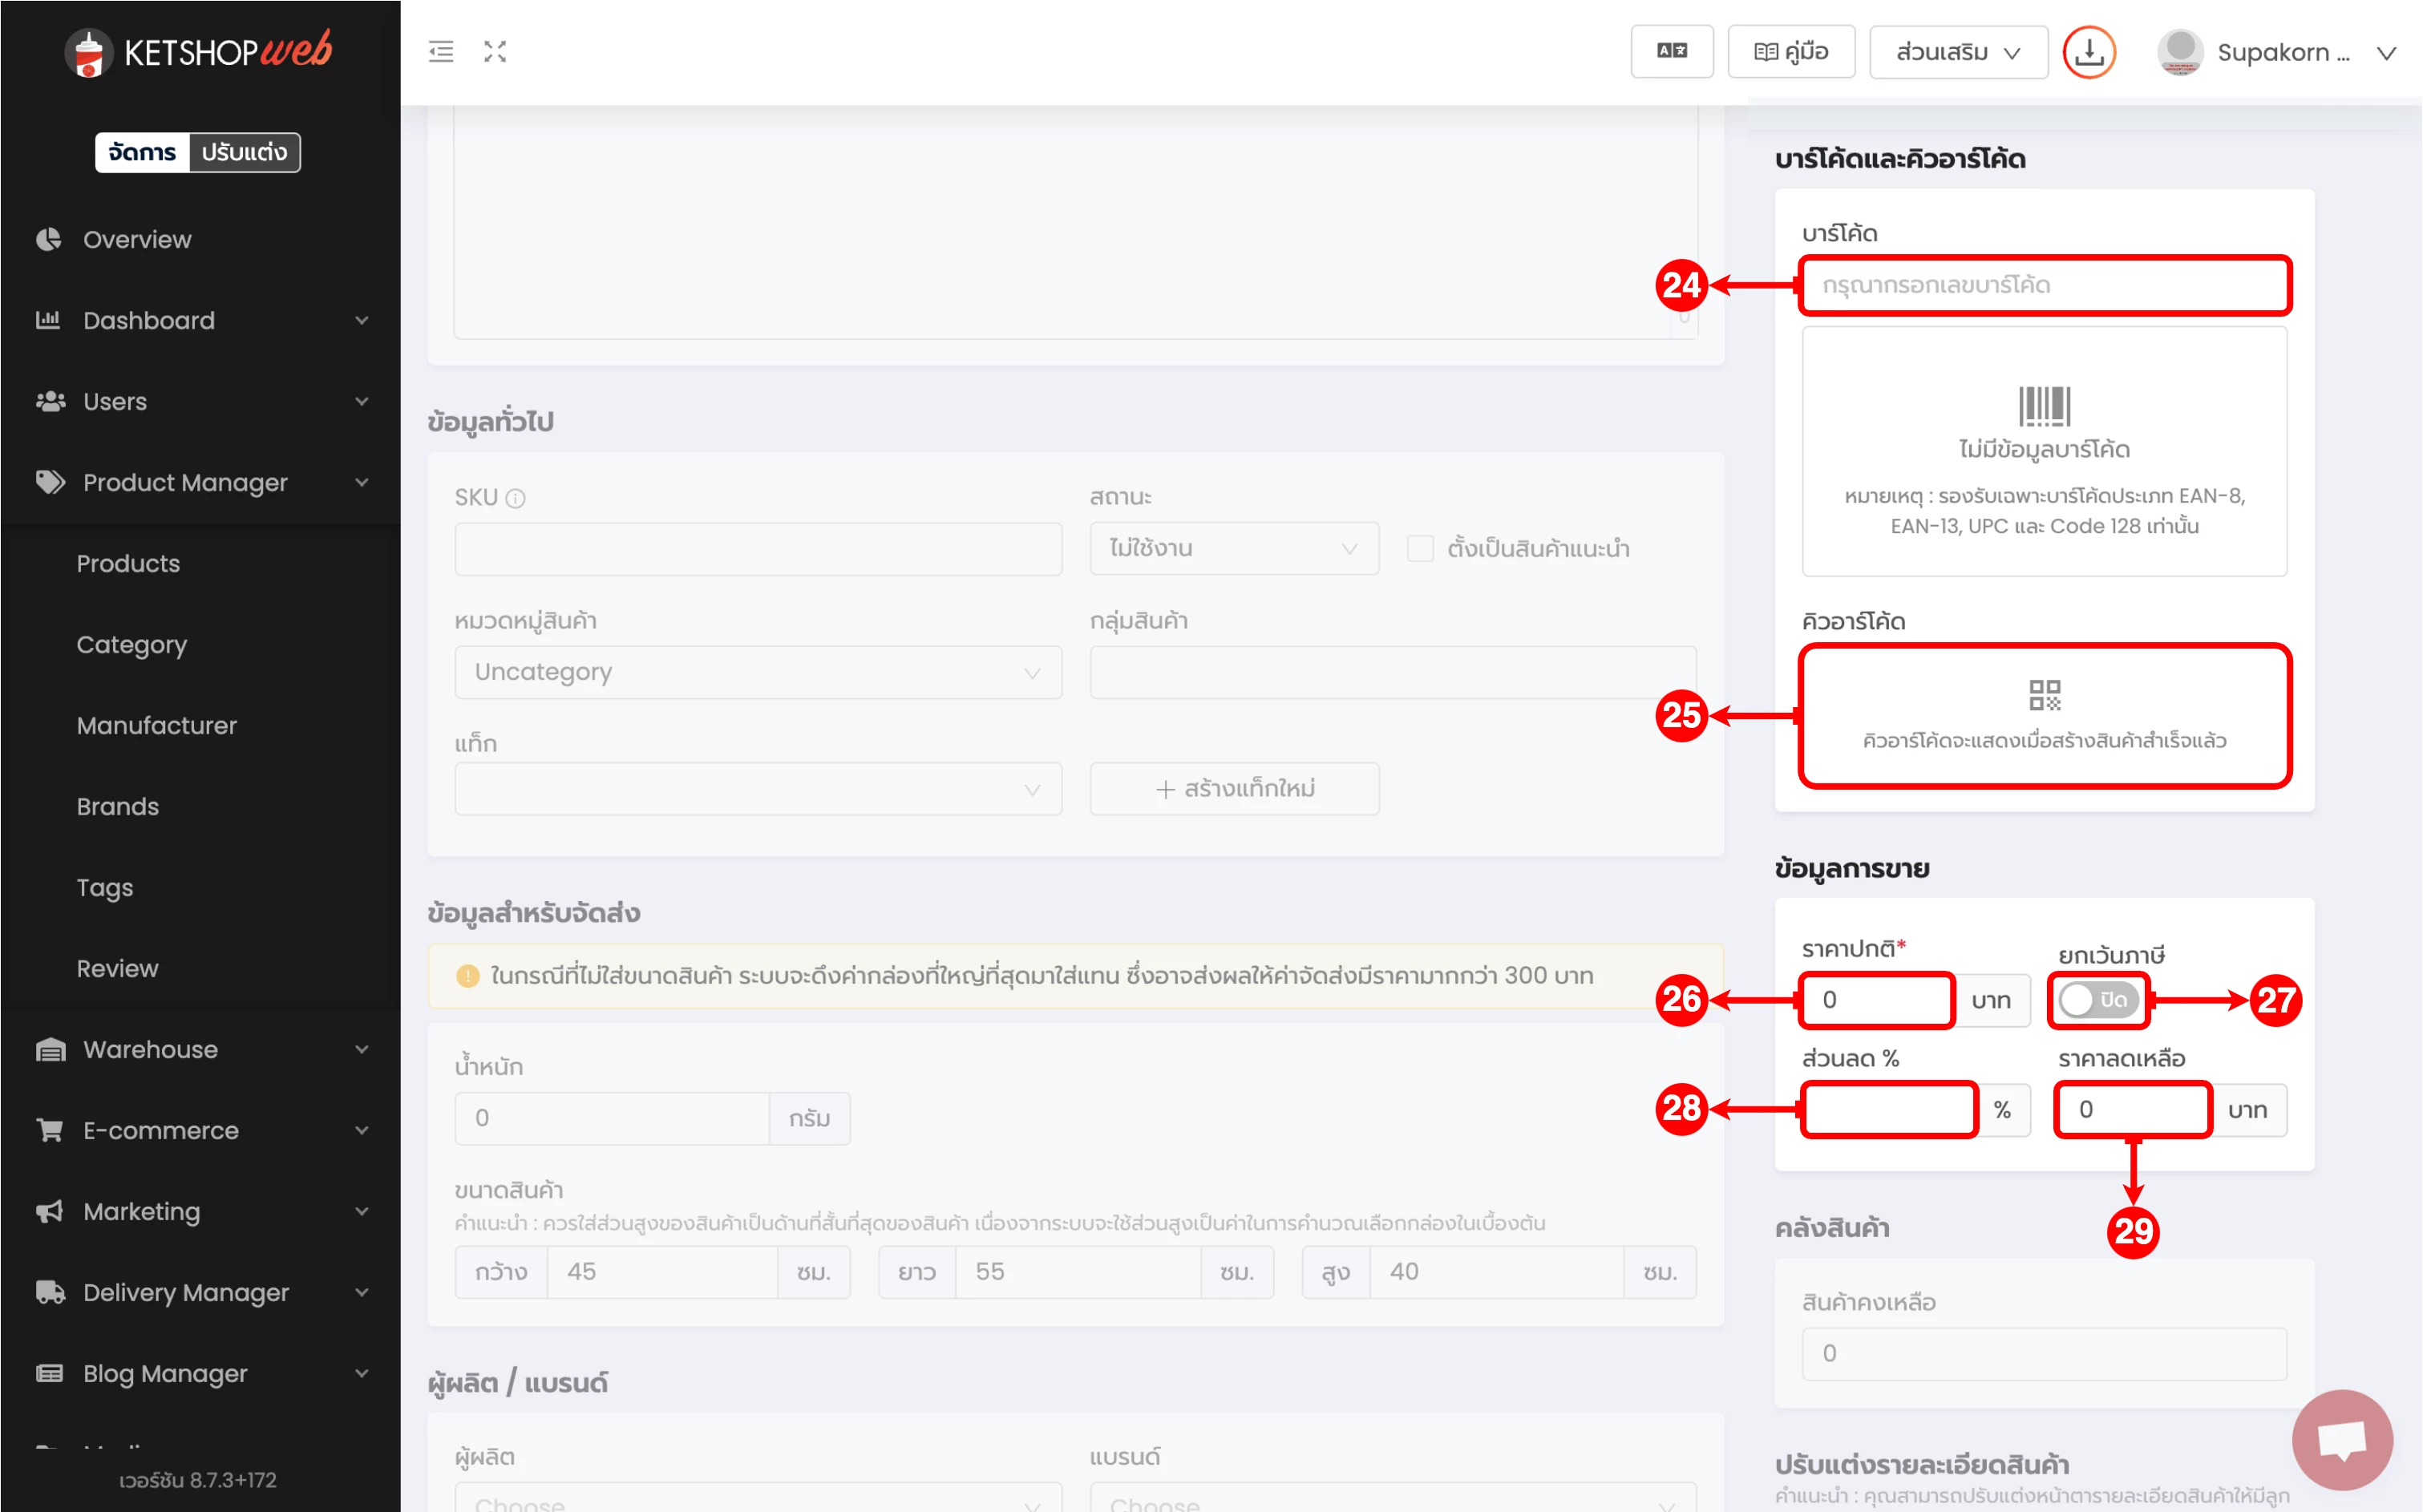Screen dimensions: 2423x1512
Task: Expand the Blog Manager chevron
Action: pos(362,1373)
